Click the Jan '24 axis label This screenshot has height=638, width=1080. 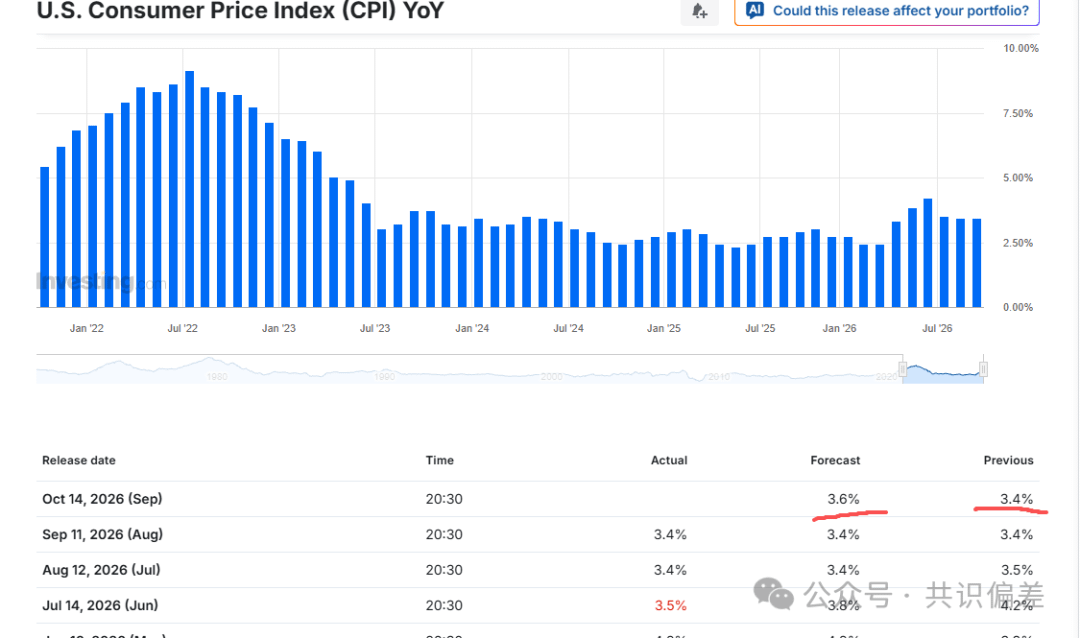point(472,328)
